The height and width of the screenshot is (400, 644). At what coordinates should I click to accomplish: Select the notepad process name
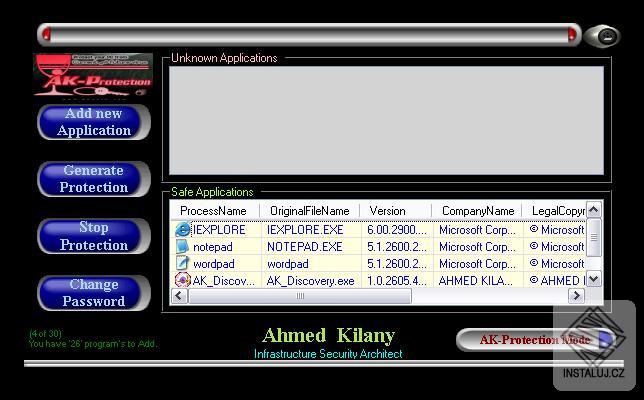213,247
